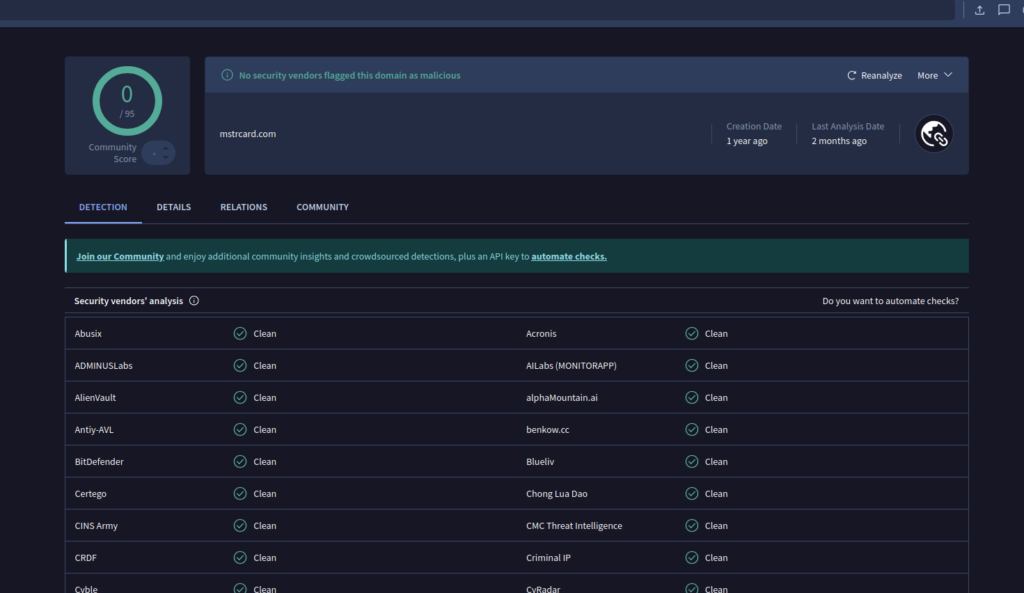Click the Clean checkmark next to Criminal IP
The image size is (1024, 593).
click(690, 557)
